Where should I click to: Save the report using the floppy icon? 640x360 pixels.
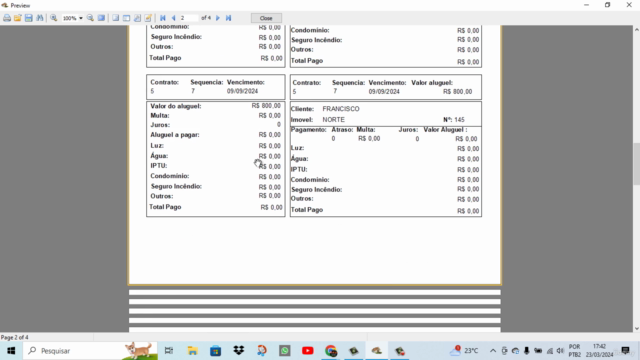tap(29, 18)
